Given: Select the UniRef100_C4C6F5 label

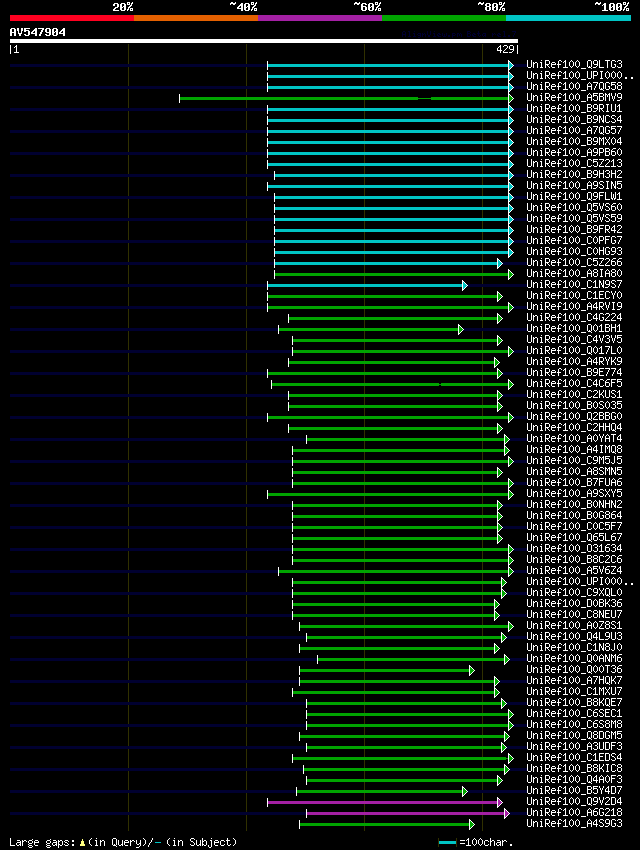Looking at the screenshot, I should (x=574, y=384).
